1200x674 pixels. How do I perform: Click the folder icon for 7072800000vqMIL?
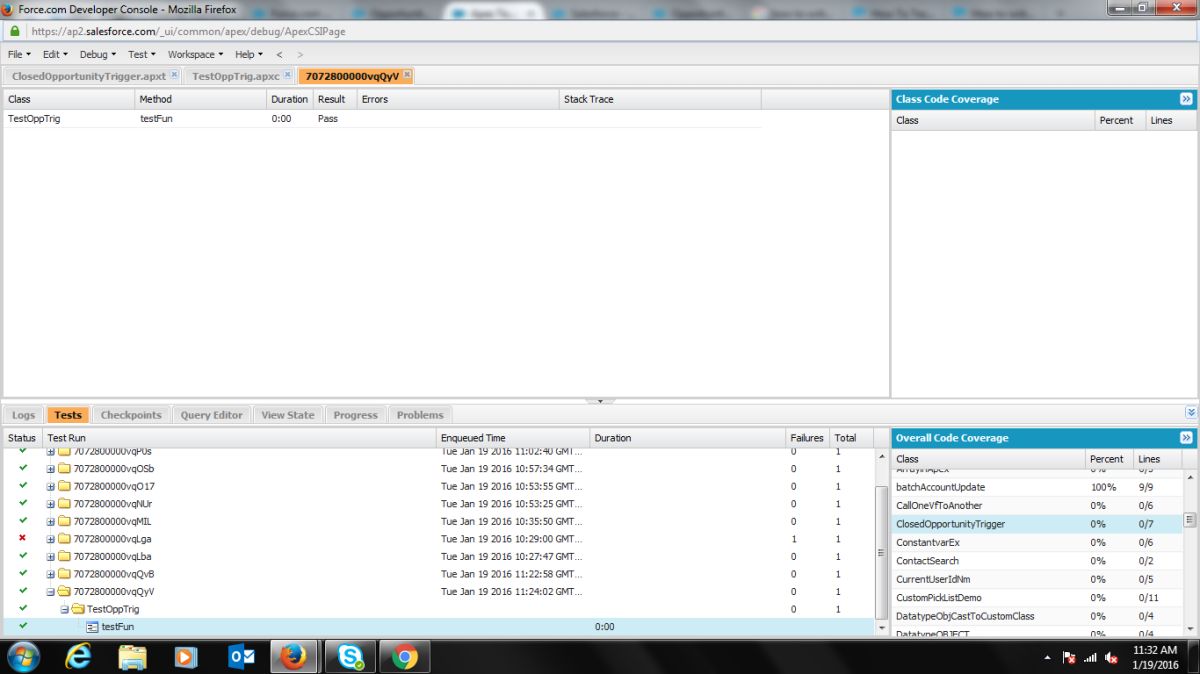point(64,521)
